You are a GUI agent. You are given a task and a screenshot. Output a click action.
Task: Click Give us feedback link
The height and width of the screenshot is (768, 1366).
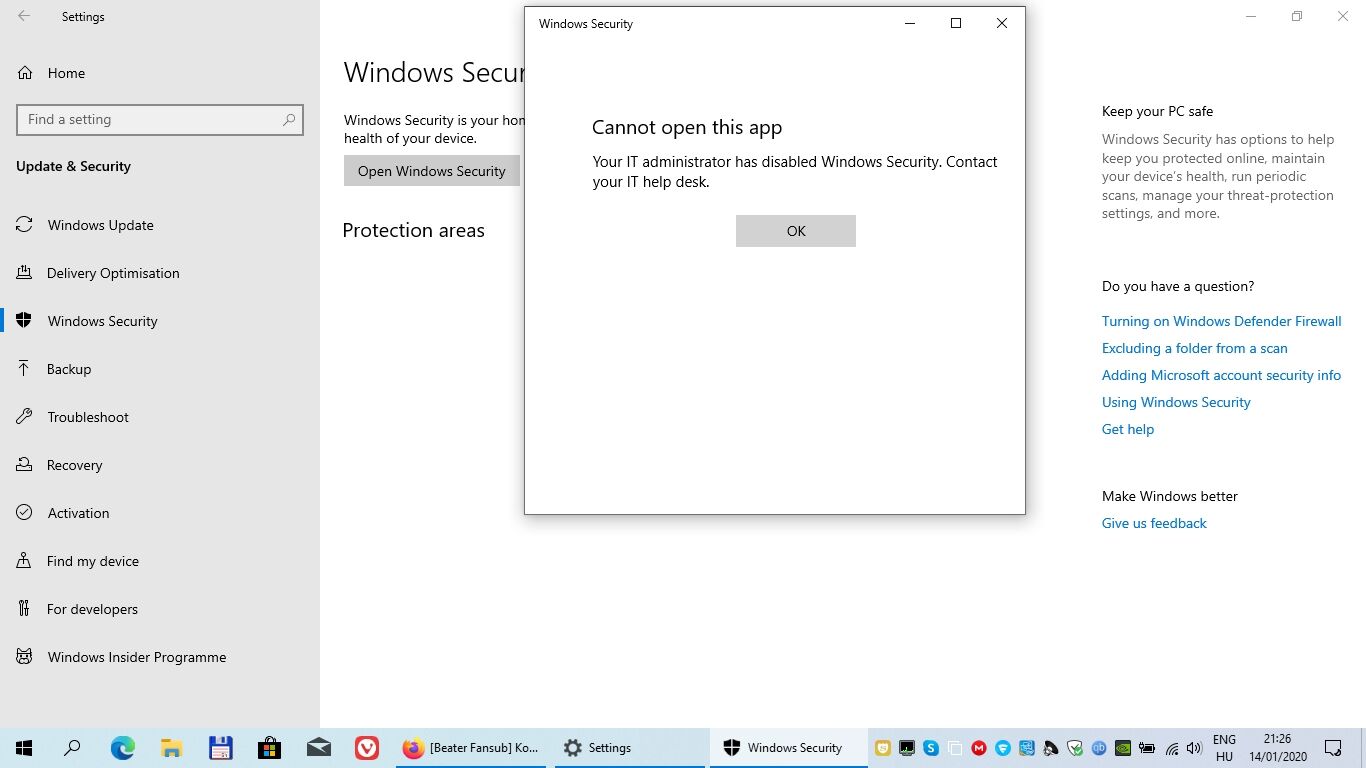click(1154, 523)
